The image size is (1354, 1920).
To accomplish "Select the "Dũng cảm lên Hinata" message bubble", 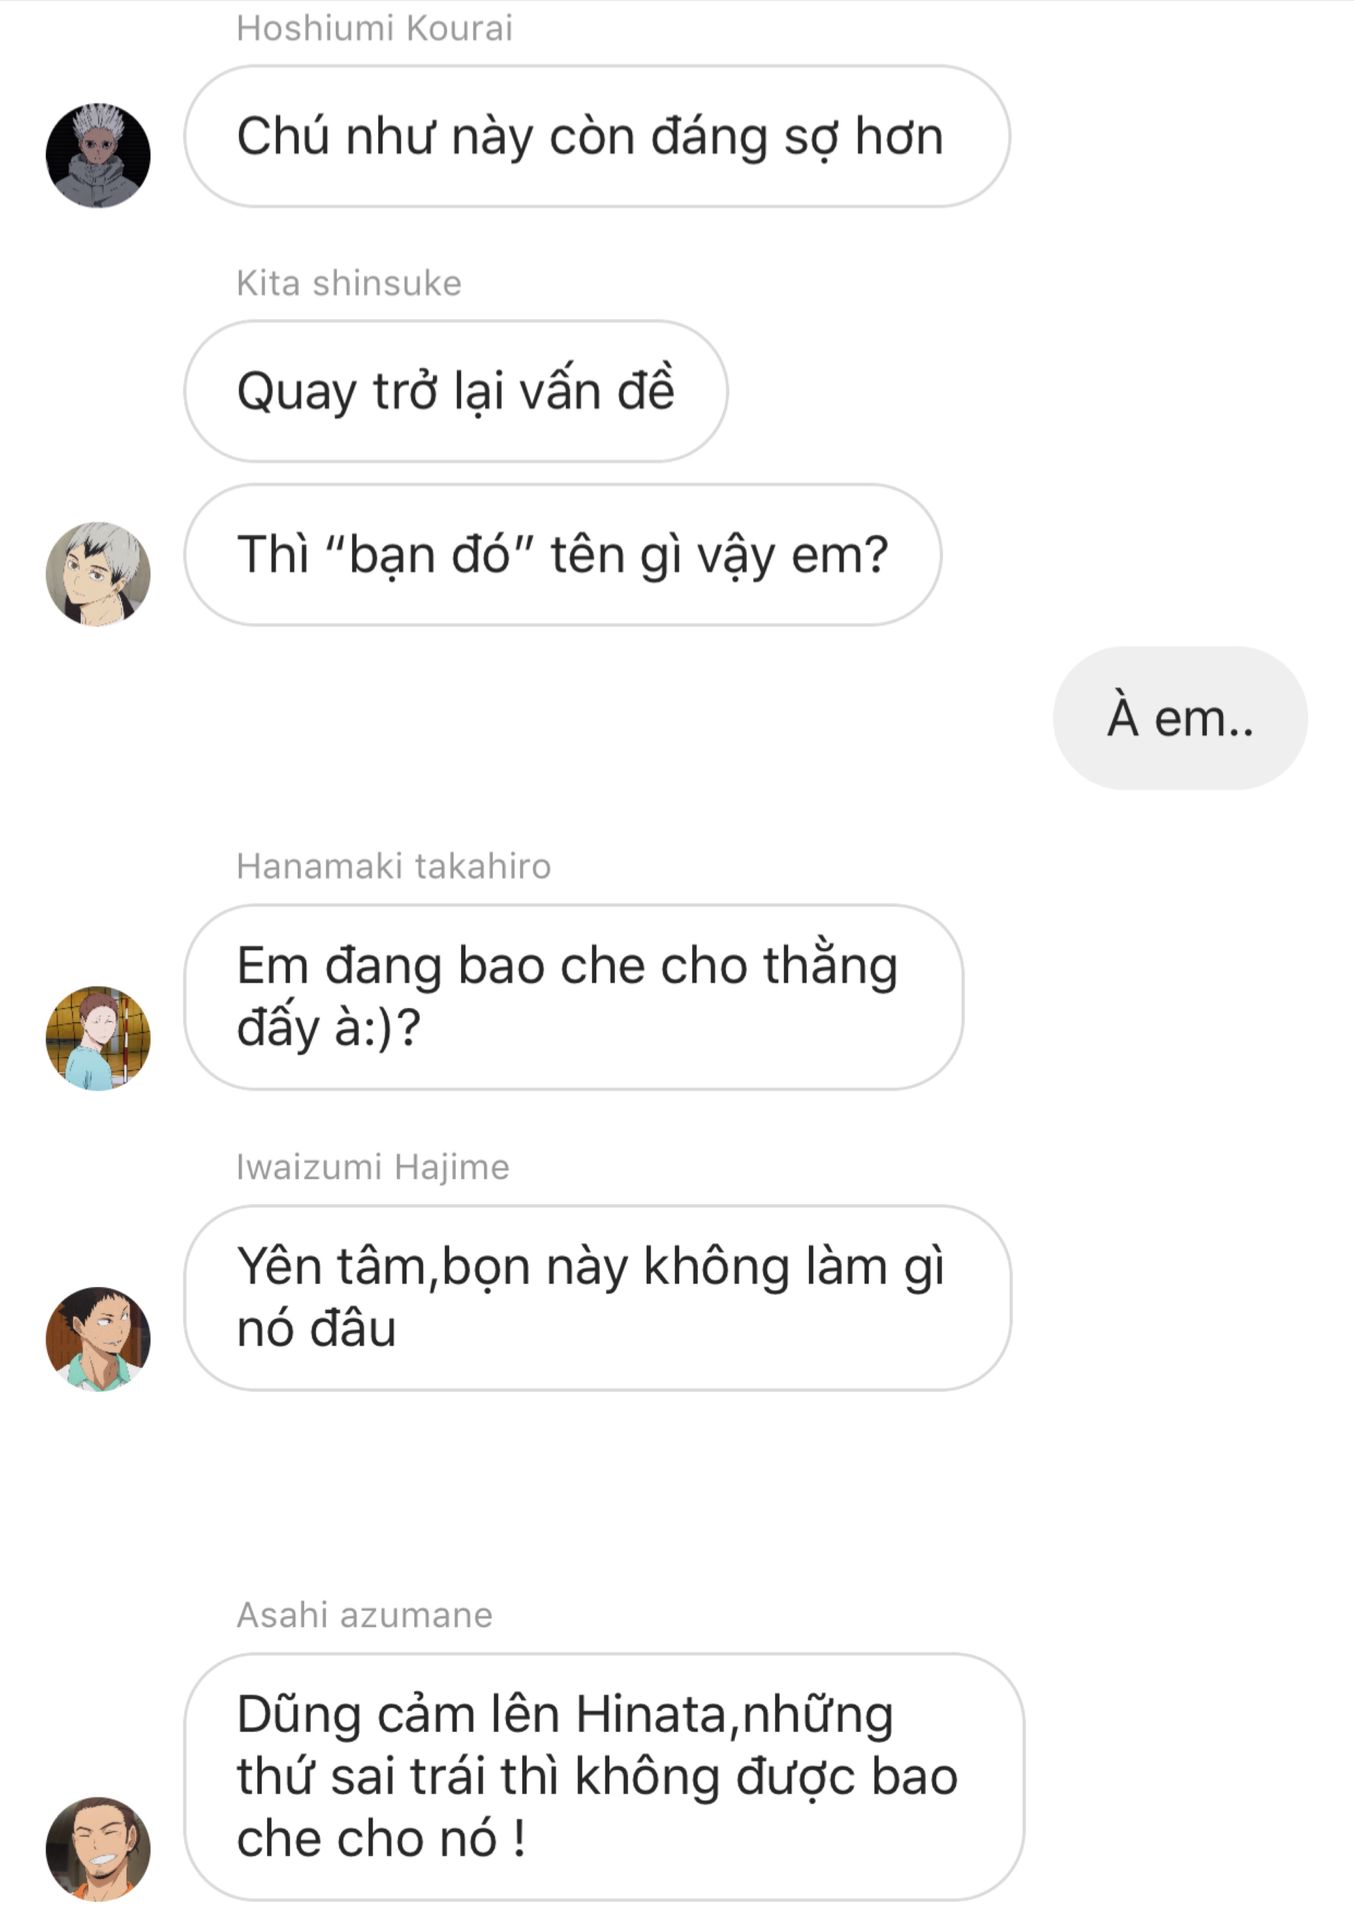I will pyautogui.click(x=604, y=1777).
